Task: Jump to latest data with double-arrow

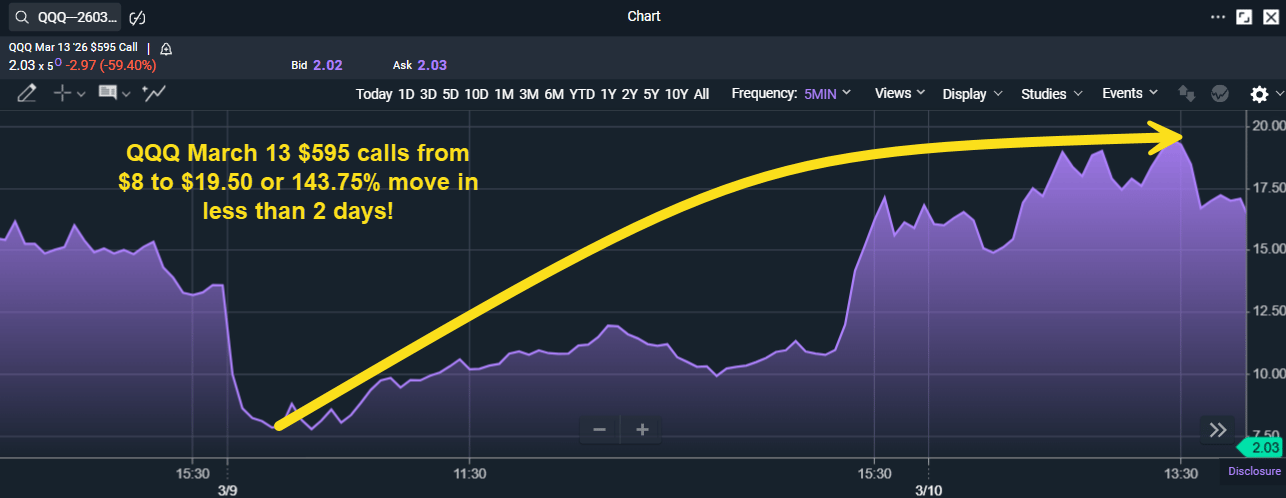Action: point(1217,430)
